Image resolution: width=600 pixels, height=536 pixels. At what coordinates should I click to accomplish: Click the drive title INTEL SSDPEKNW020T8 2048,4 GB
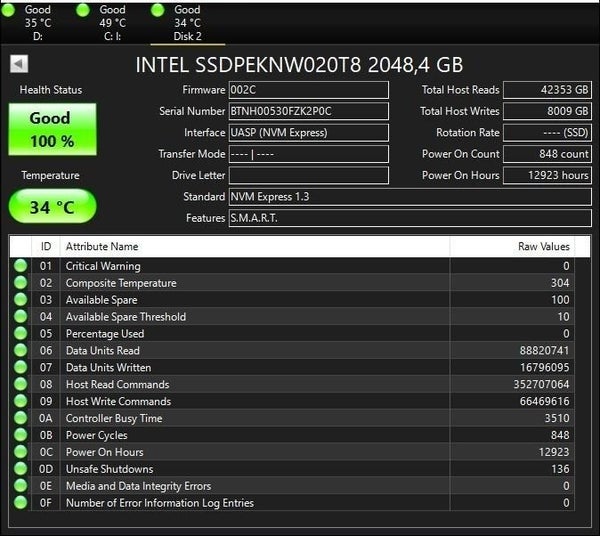[299, 65]
